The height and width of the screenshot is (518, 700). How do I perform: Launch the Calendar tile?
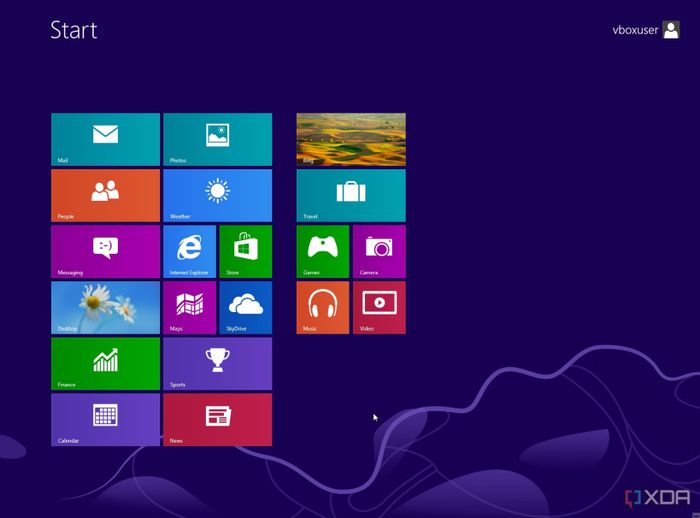[105, 420]
